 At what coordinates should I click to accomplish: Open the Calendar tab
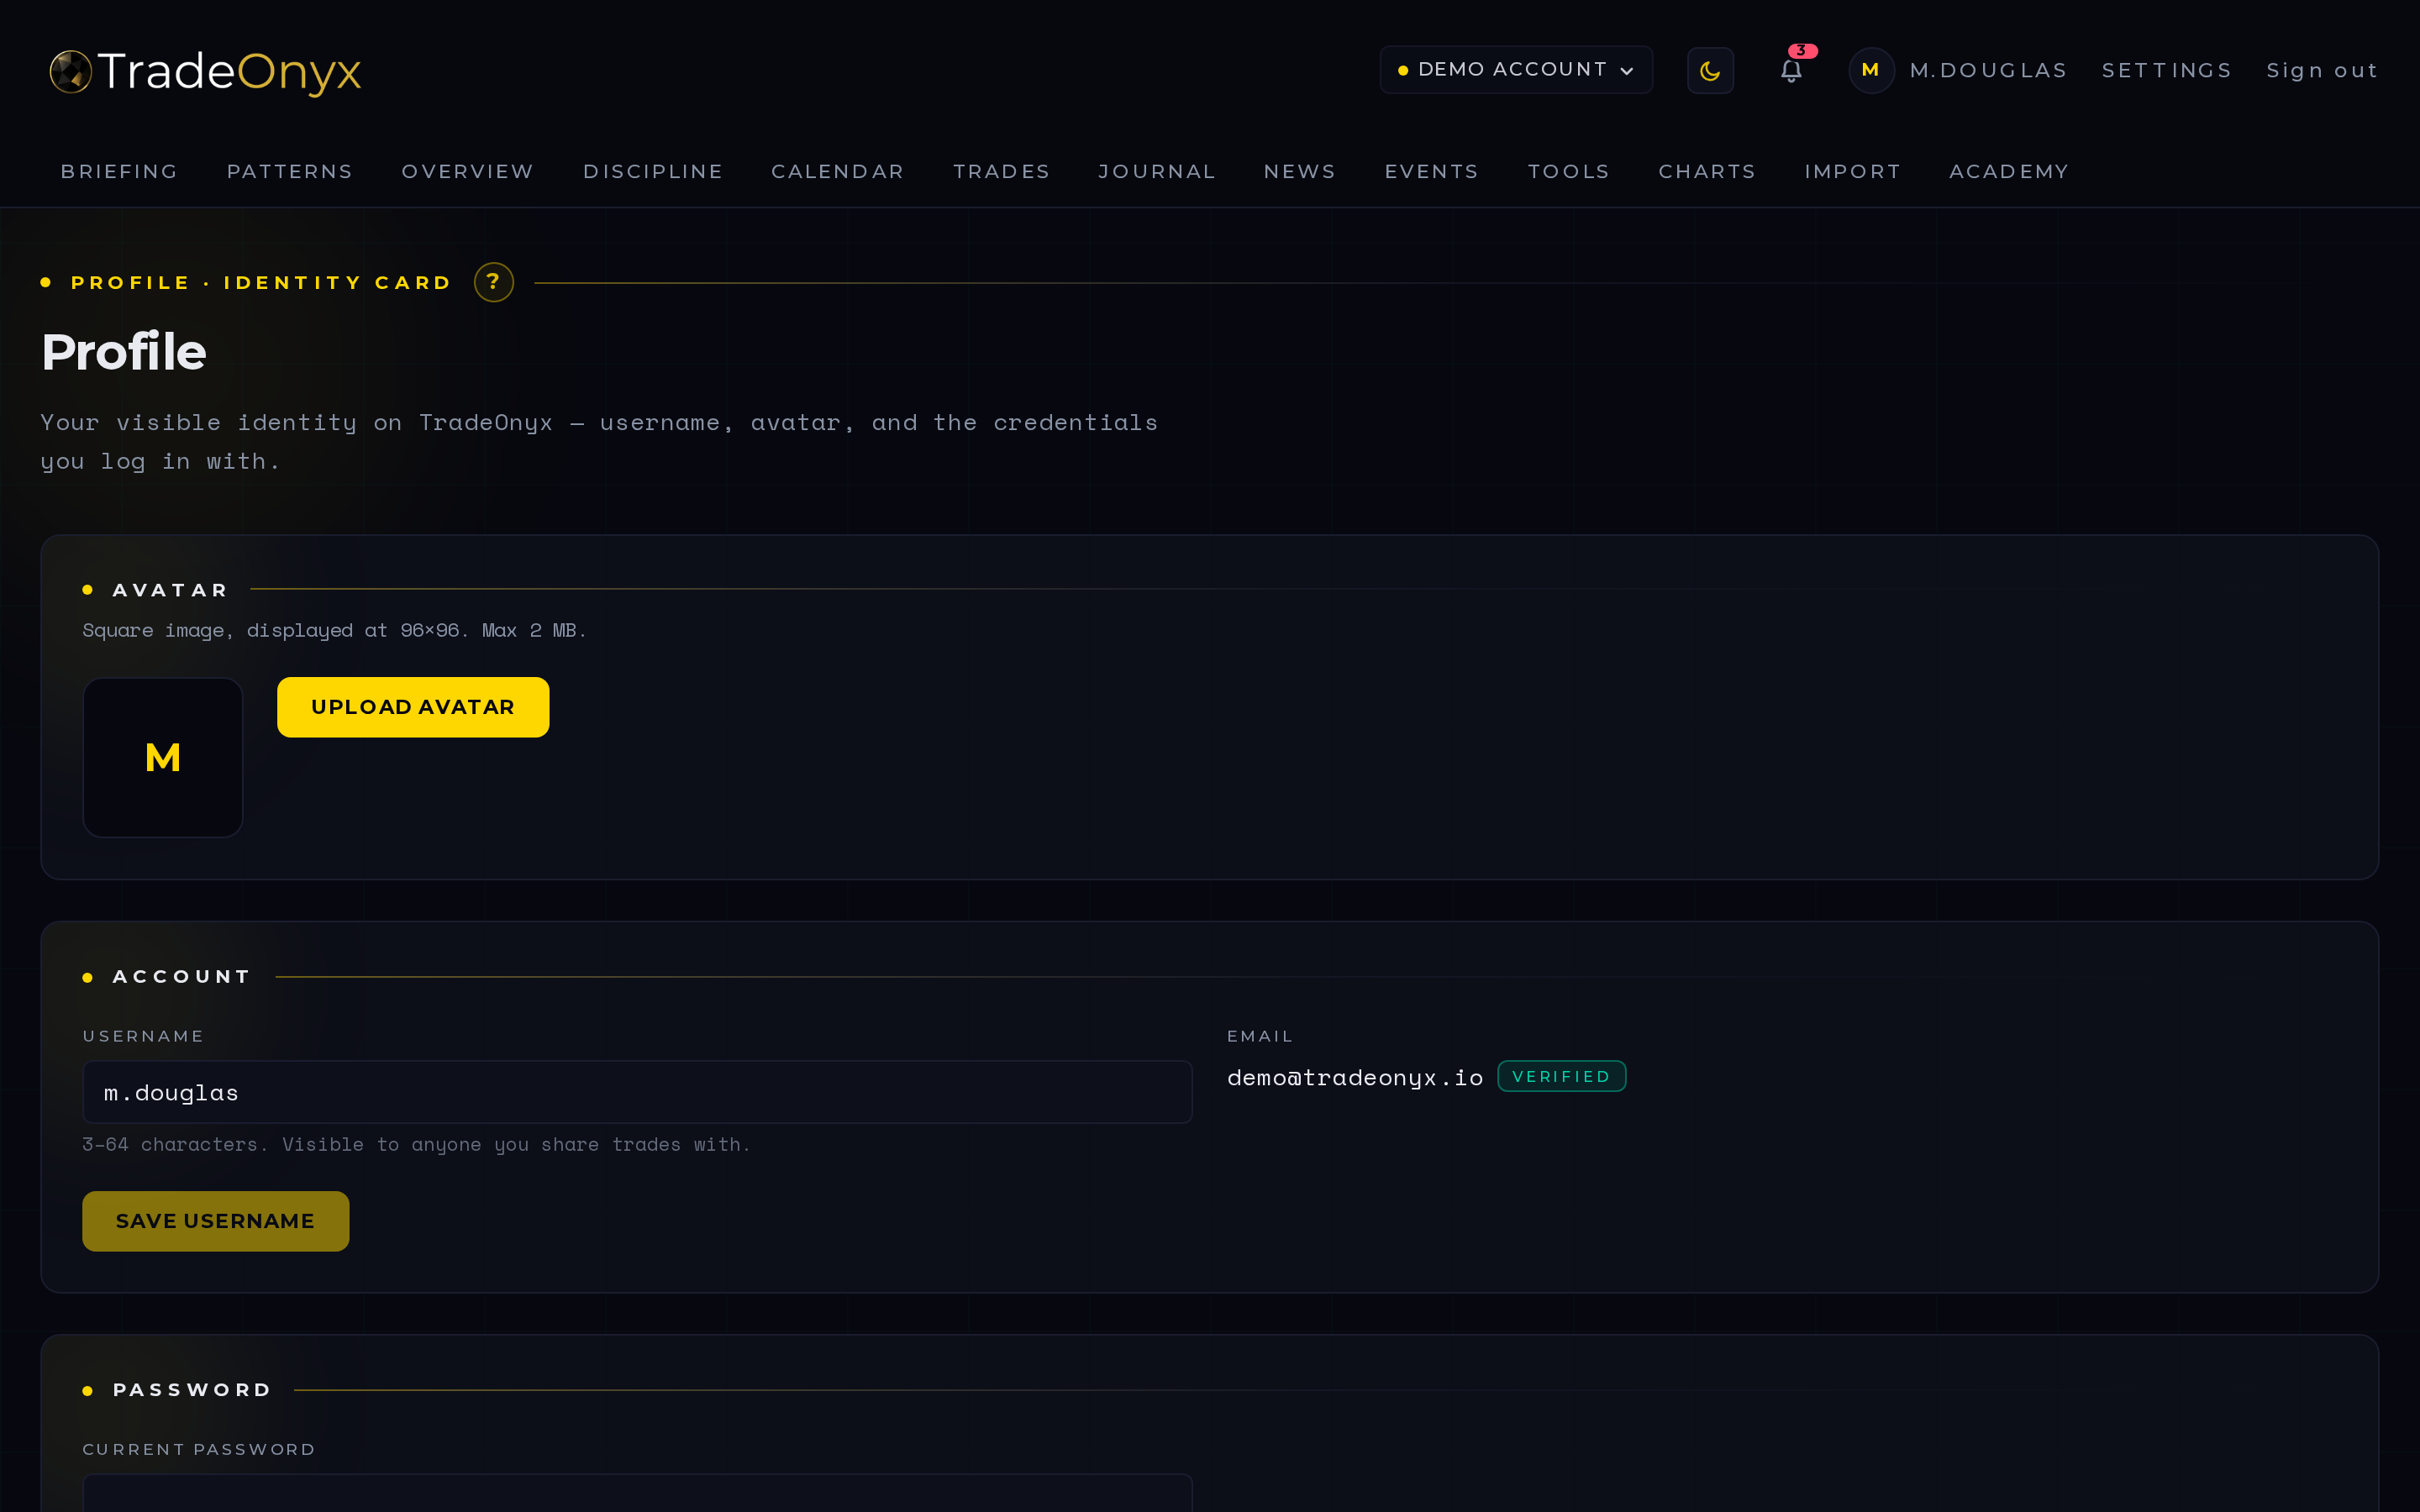coord(838,171)
